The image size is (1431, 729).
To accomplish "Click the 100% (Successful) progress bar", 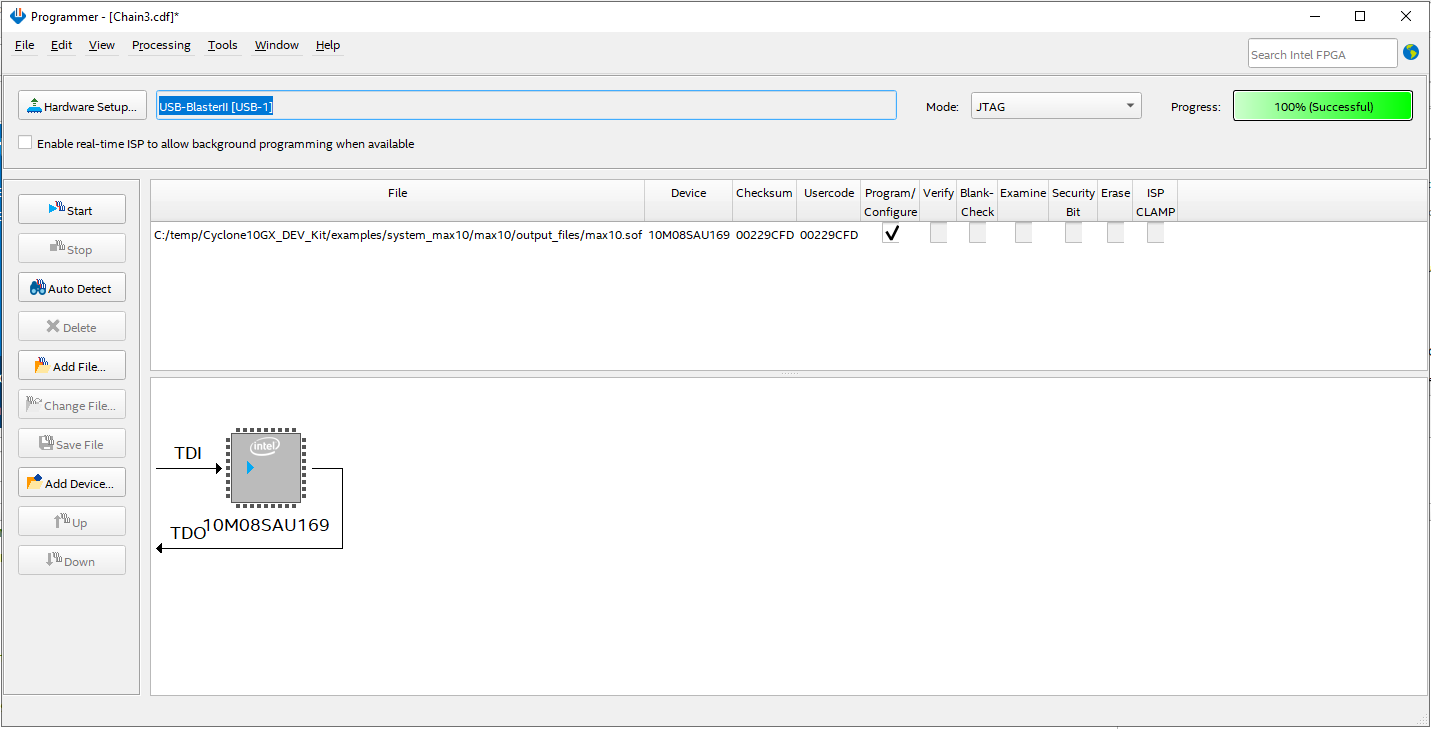I will (1323, 106).
